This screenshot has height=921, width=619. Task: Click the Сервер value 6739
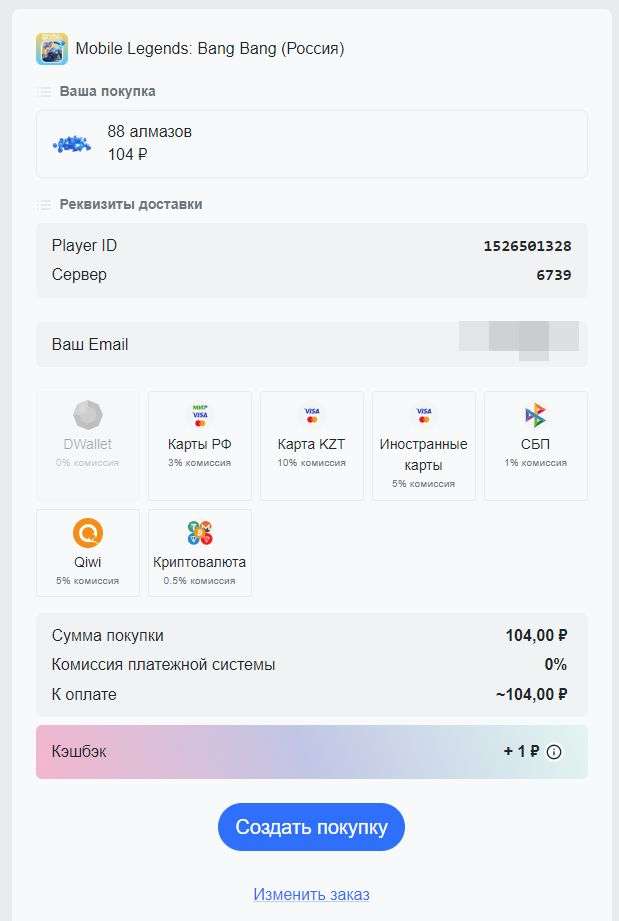click(x=554, y=275)
